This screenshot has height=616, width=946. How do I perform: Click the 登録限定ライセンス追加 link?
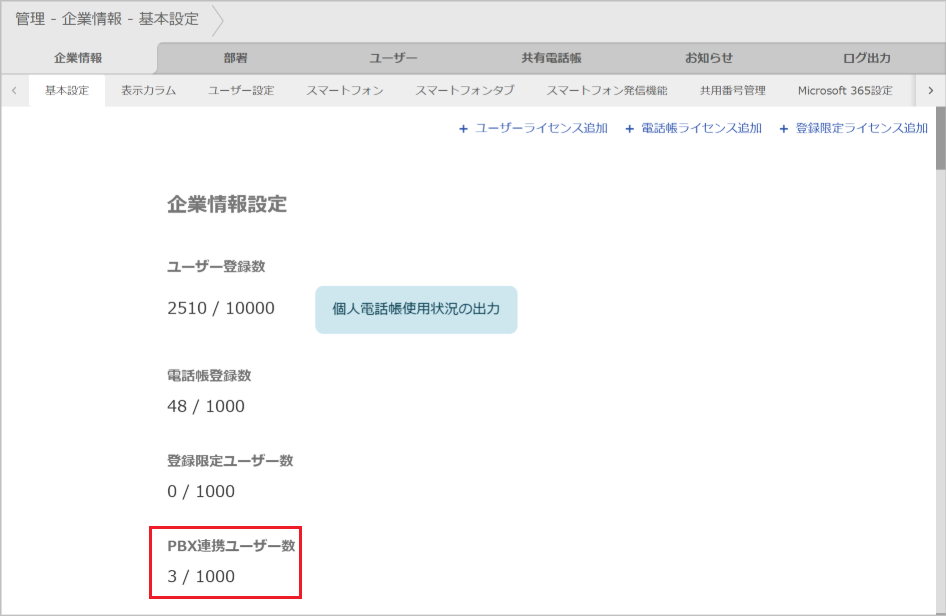coord(860,128)
